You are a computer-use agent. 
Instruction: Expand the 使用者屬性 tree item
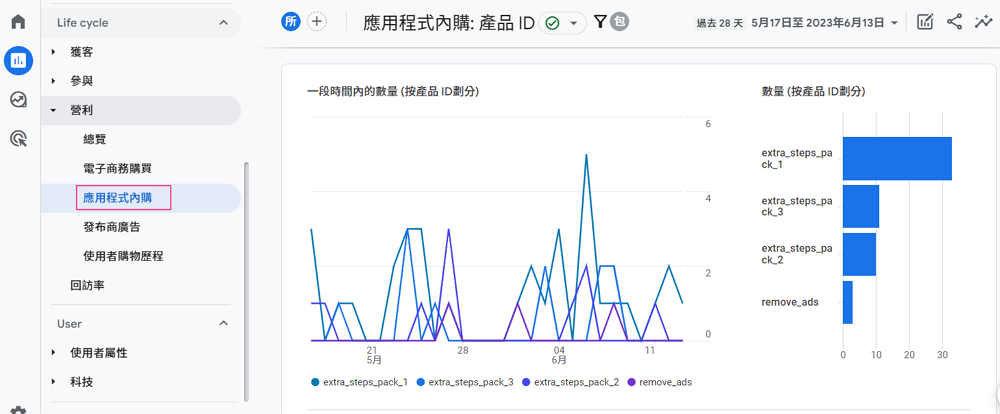point(54,353)
